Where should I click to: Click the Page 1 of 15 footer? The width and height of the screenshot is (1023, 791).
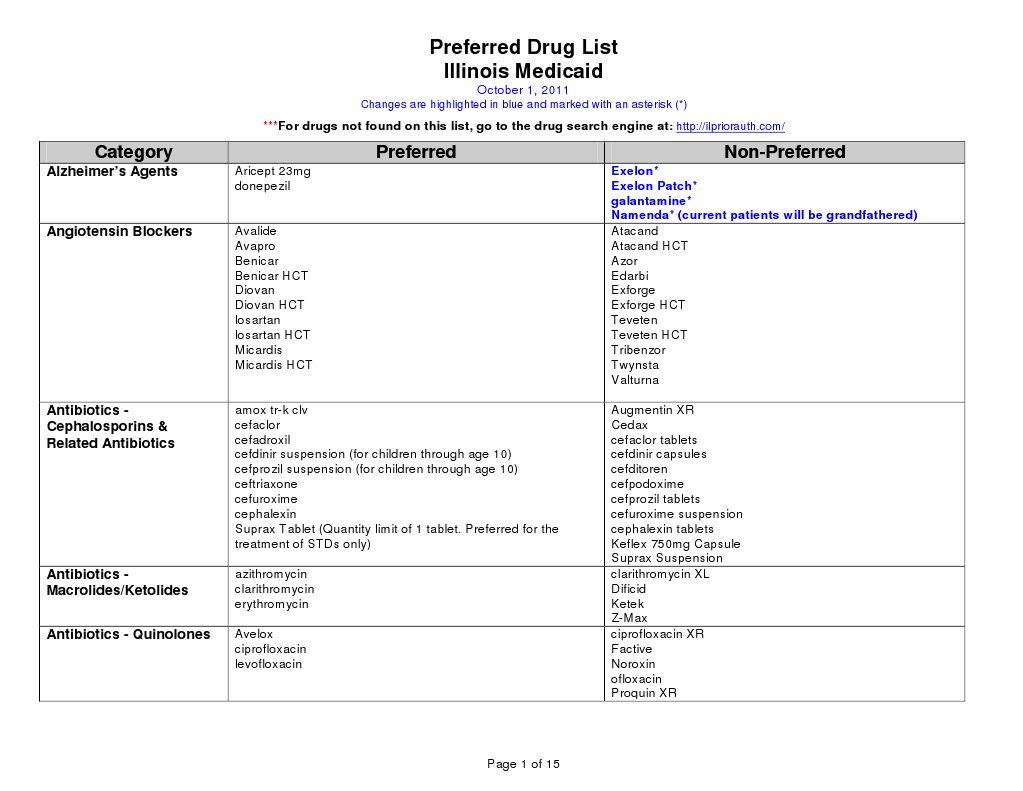[x=522, y=763]
